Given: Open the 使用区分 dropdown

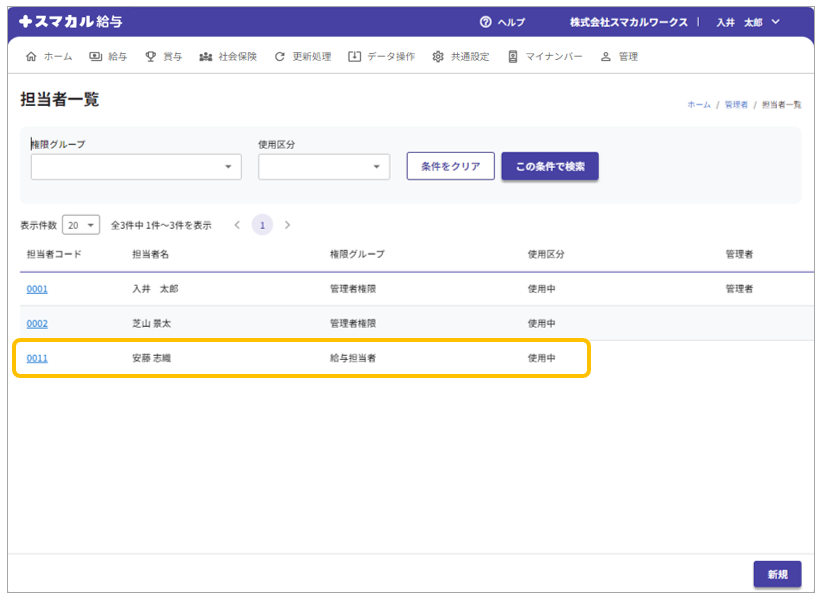Looking at the screenshot, I should click(324, 167).
